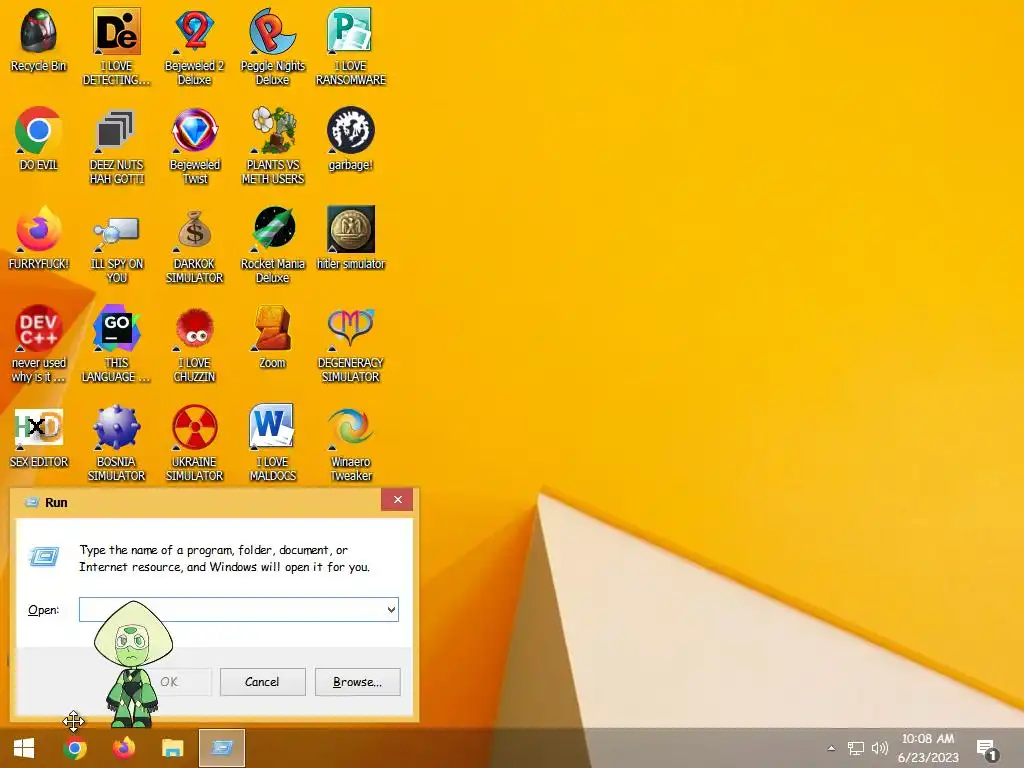Viewport: 1024px width, 768px height.
Task: Close the Run dialog with X
Action: pyautogui.click(x=397, y=500)
